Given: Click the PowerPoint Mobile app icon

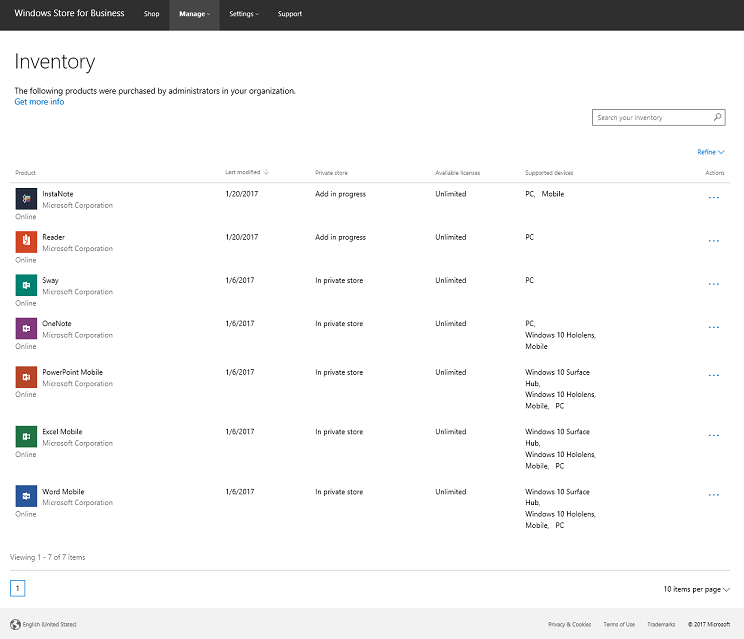Looking at the screenshot, I should click(x=26, y=377).
